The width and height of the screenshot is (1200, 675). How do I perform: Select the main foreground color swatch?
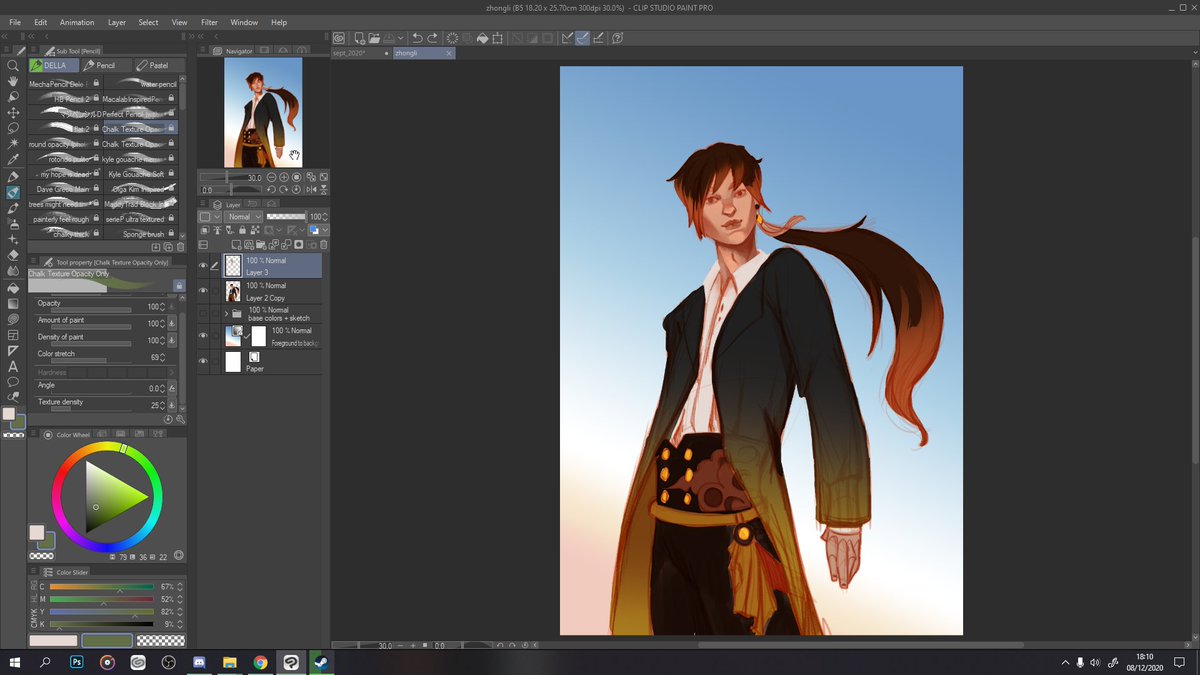(x=36, y=532)
